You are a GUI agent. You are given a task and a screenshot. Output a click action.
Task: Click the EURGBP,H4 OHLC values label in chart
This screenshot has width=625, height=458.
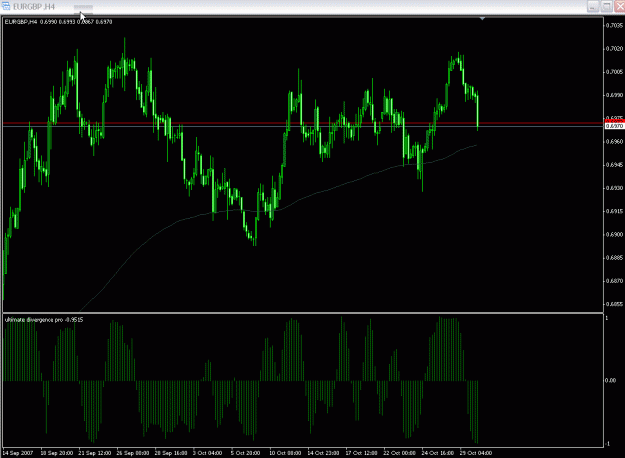[x=58, y=22]
